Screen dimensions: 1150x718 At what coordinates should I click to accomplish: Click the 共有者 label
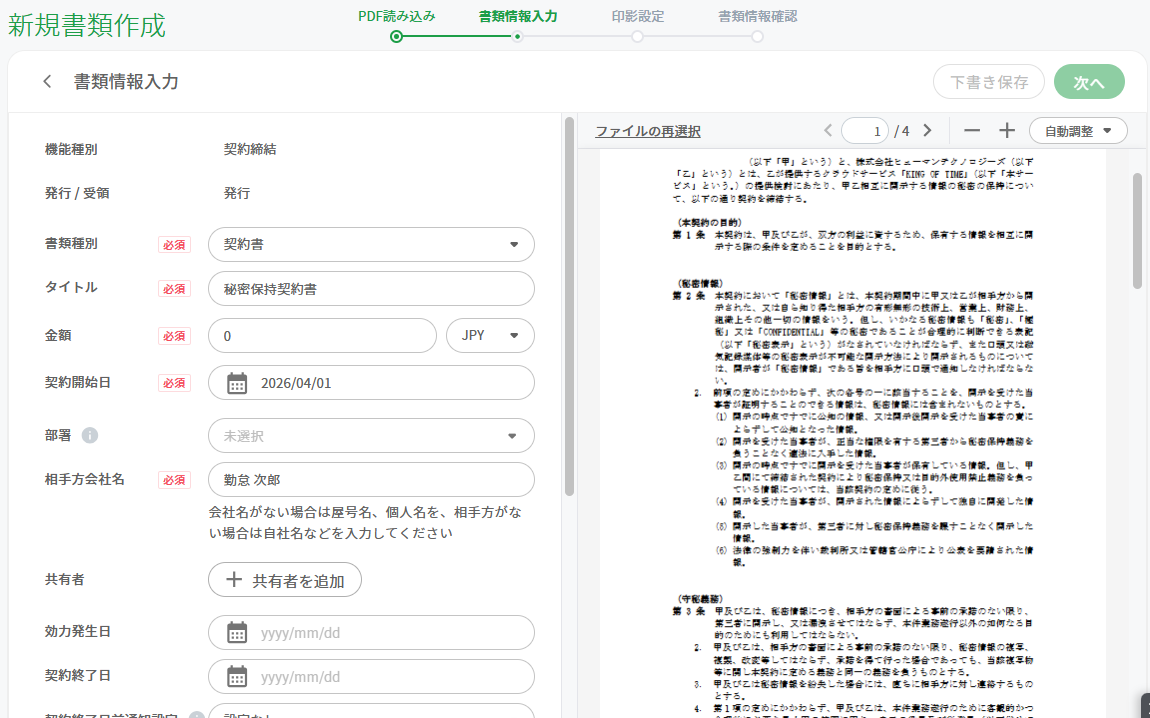pyautogui.click(x=65, y=579)
